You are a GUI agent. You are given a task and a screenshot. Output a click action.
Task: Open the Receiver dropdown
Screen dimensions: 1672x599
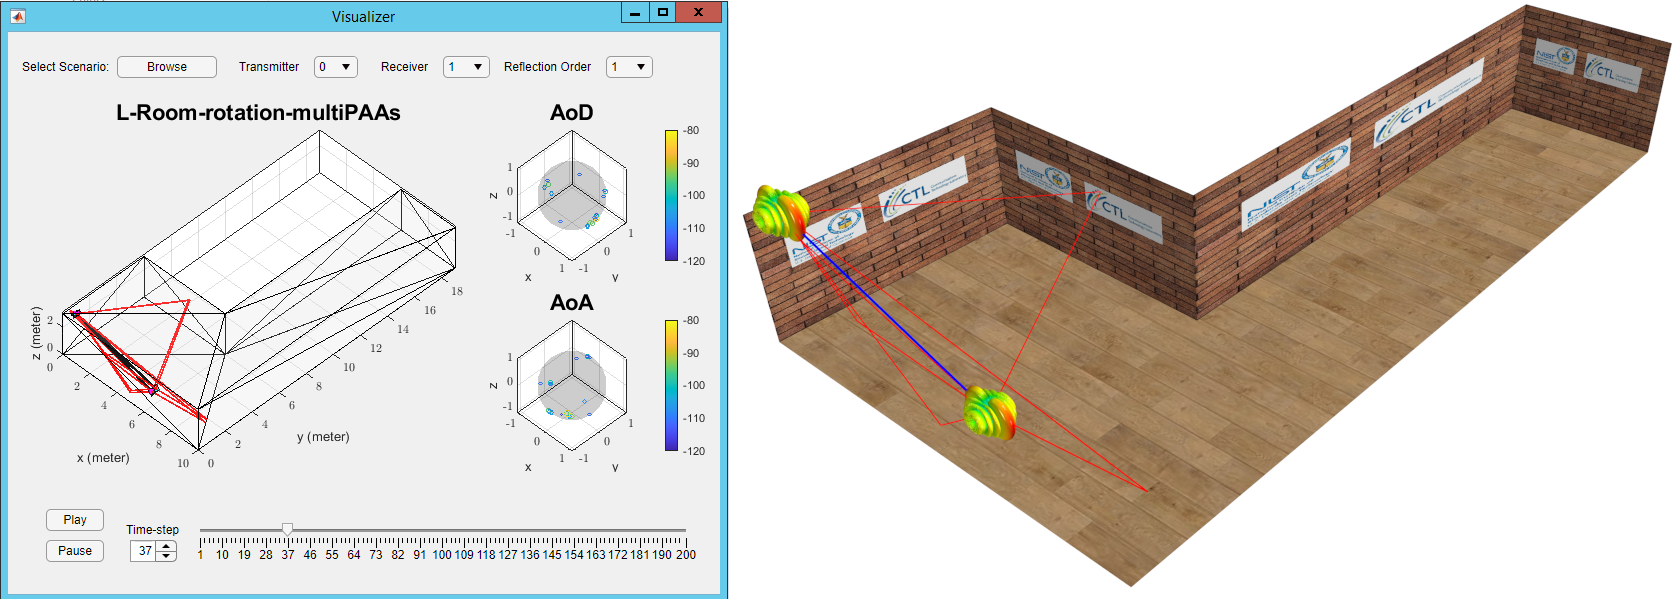click(x=466, y=67)
